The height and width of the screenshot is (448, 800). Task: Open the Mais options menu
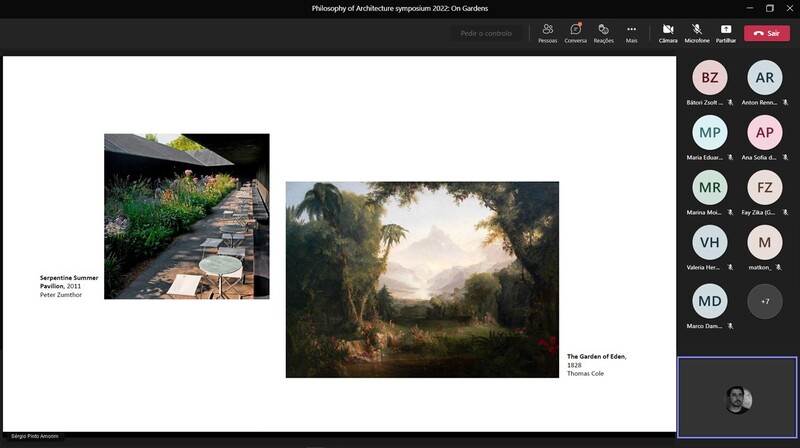pos(632,33)
